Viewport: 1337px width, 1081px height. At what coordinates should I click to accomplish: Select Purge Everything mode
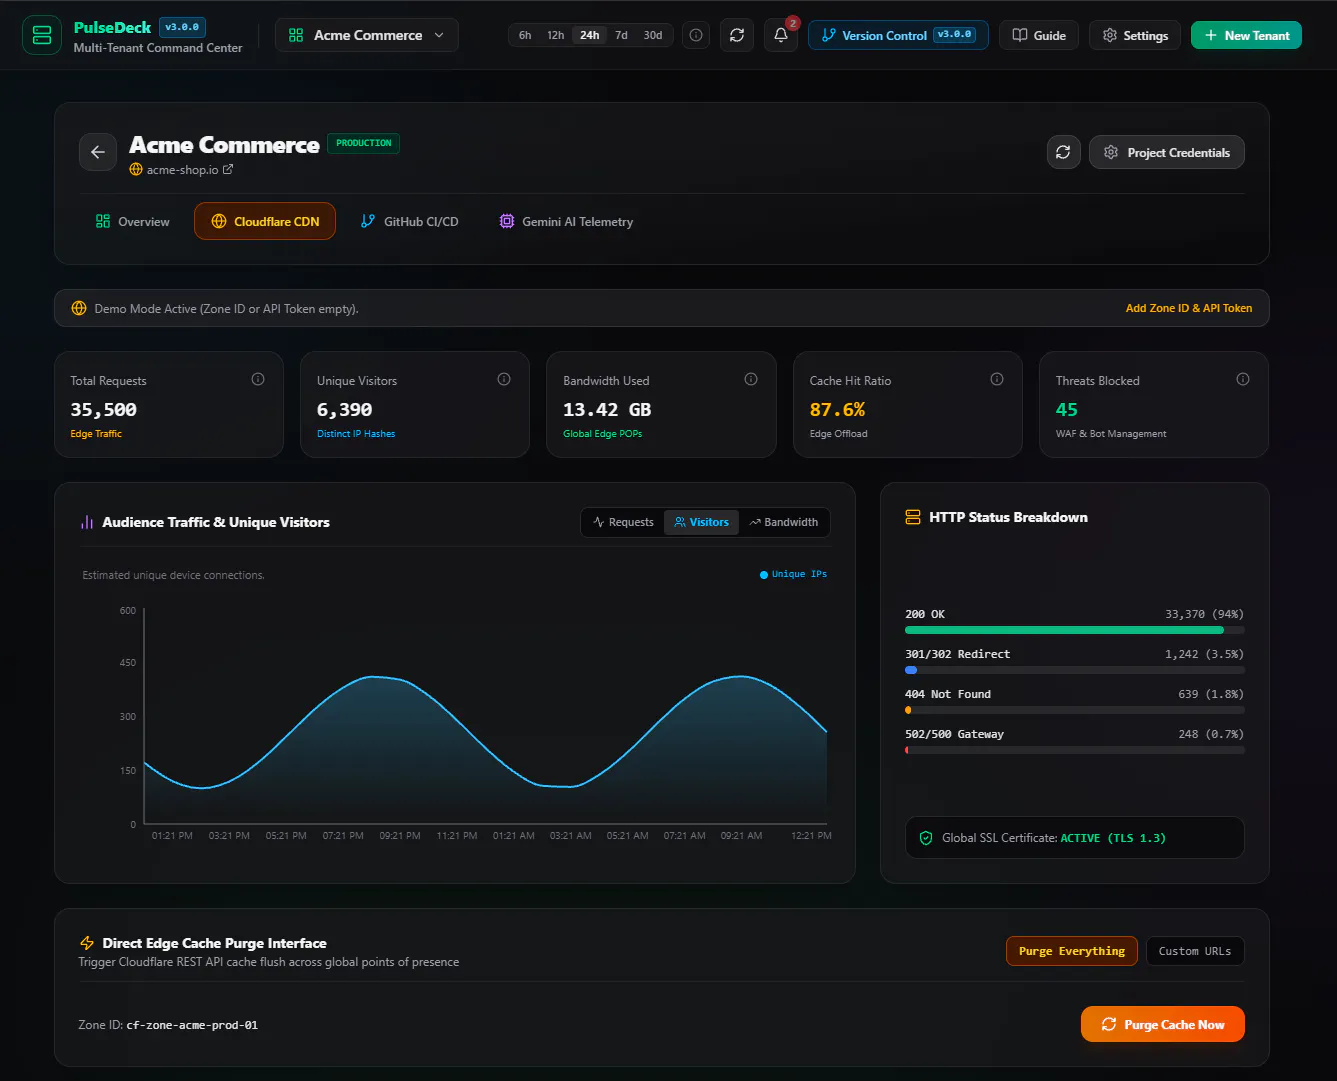[1072, 951]
